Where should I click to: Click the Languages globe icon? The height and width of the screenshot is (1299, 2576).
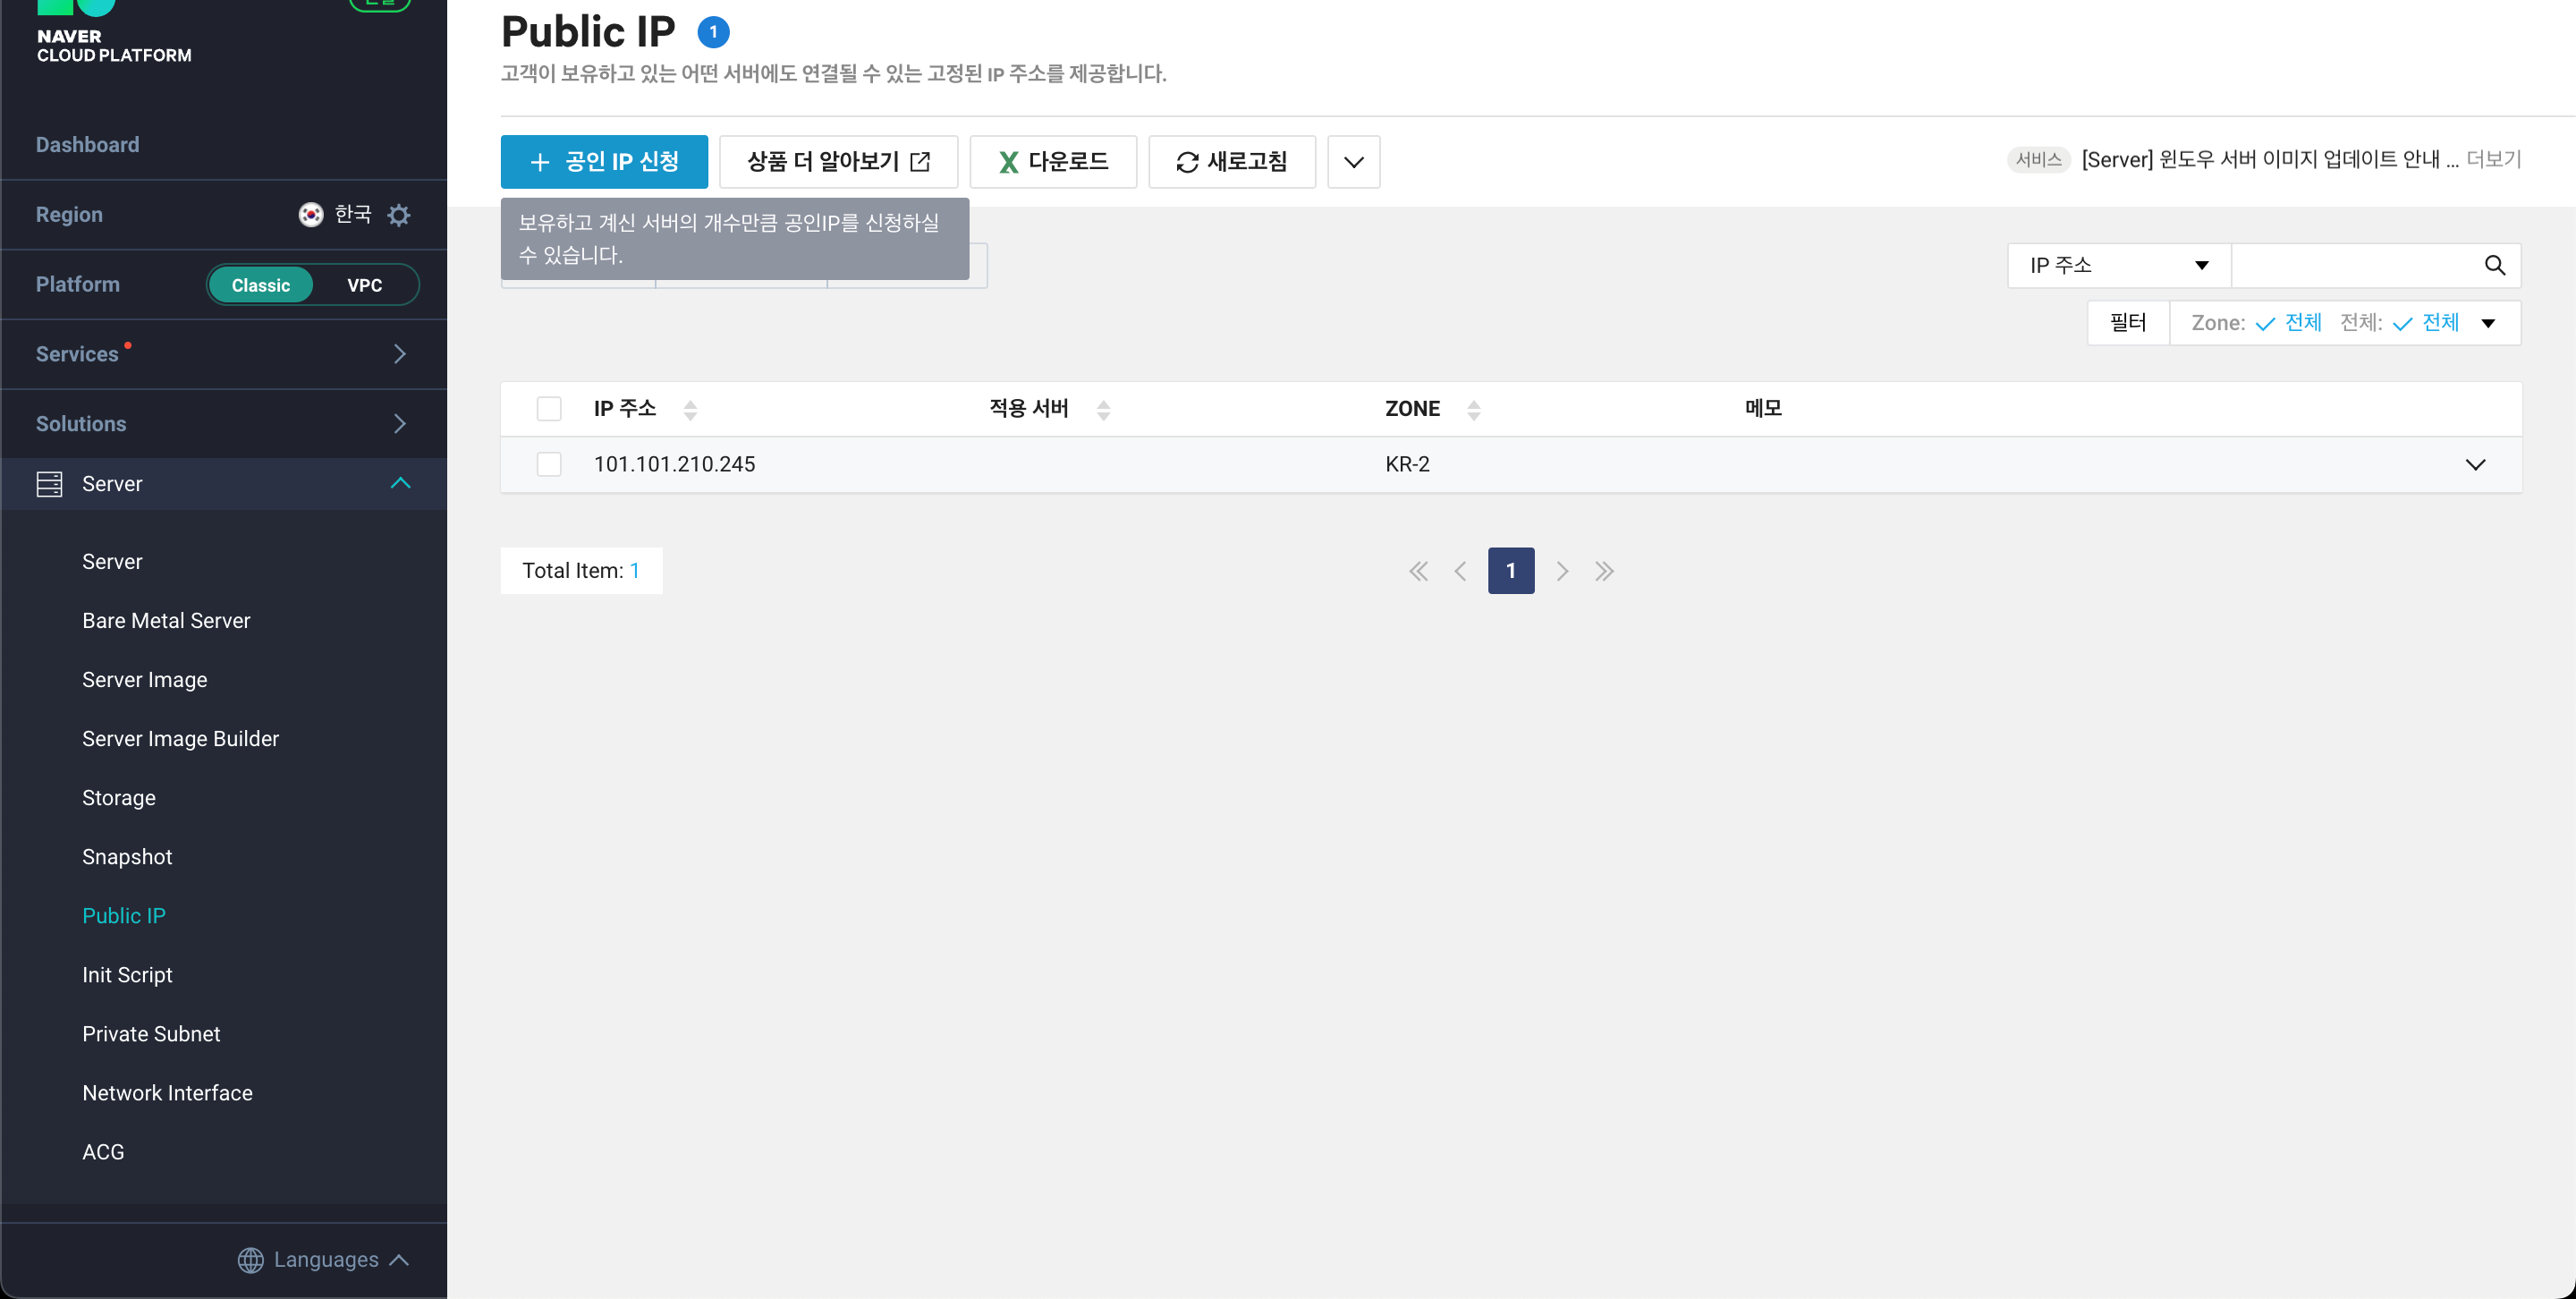point(251,1260)
